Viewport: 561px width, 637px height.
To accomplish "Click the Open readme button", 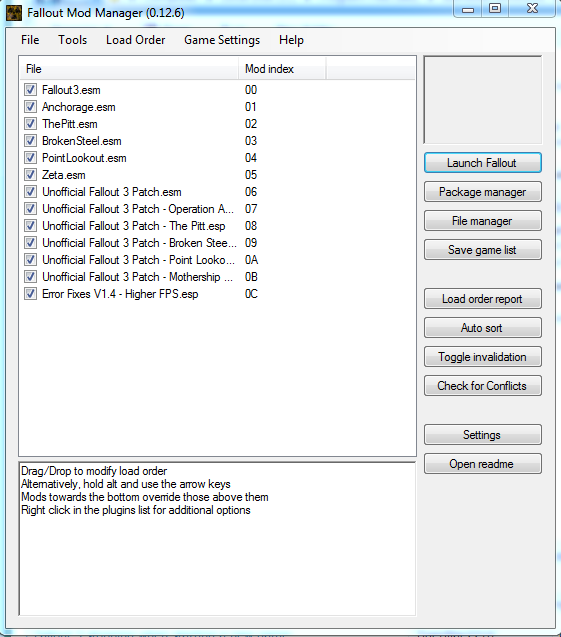I will [483, 464].
